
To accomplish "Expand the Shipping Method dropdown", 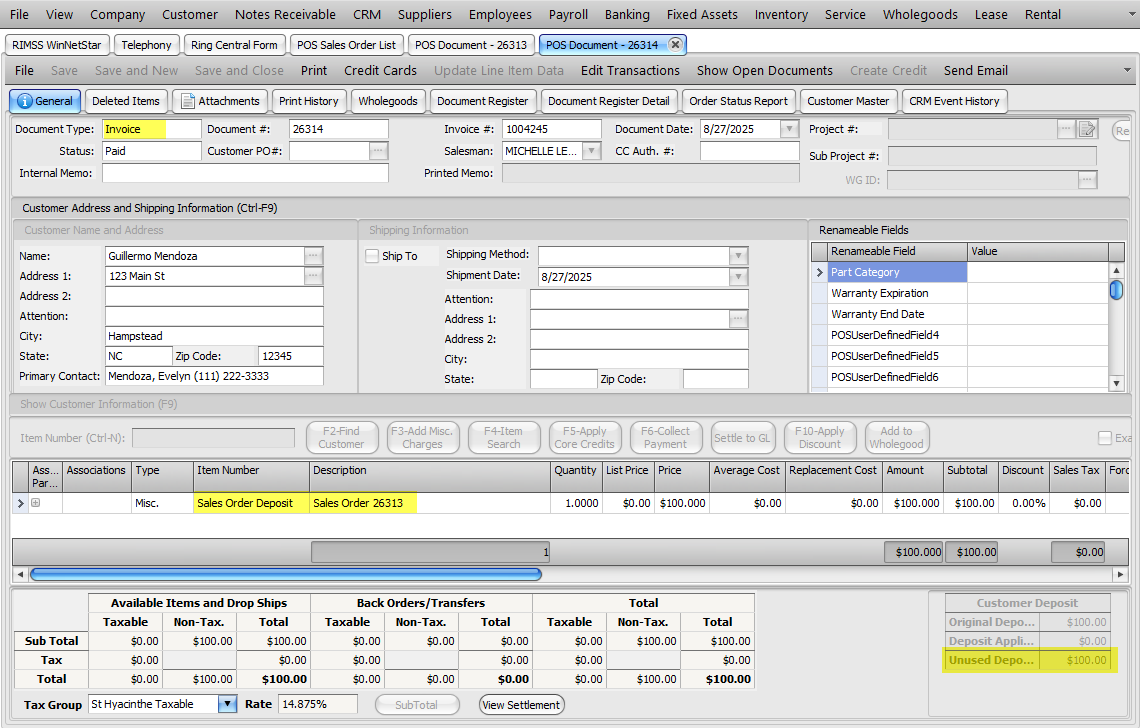I will (x=738, y=255).
